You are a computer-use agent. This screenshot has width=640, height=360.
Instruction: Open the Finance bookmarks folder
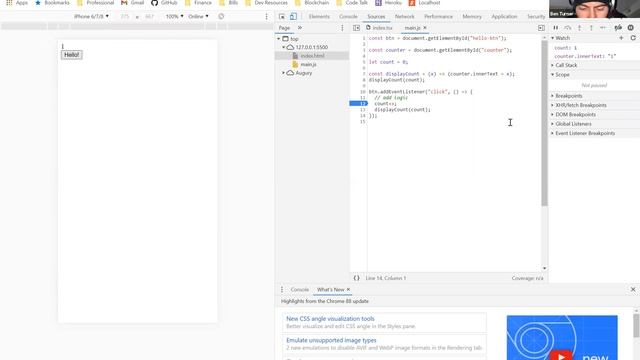pyautogui.click(x=198, y=3)
